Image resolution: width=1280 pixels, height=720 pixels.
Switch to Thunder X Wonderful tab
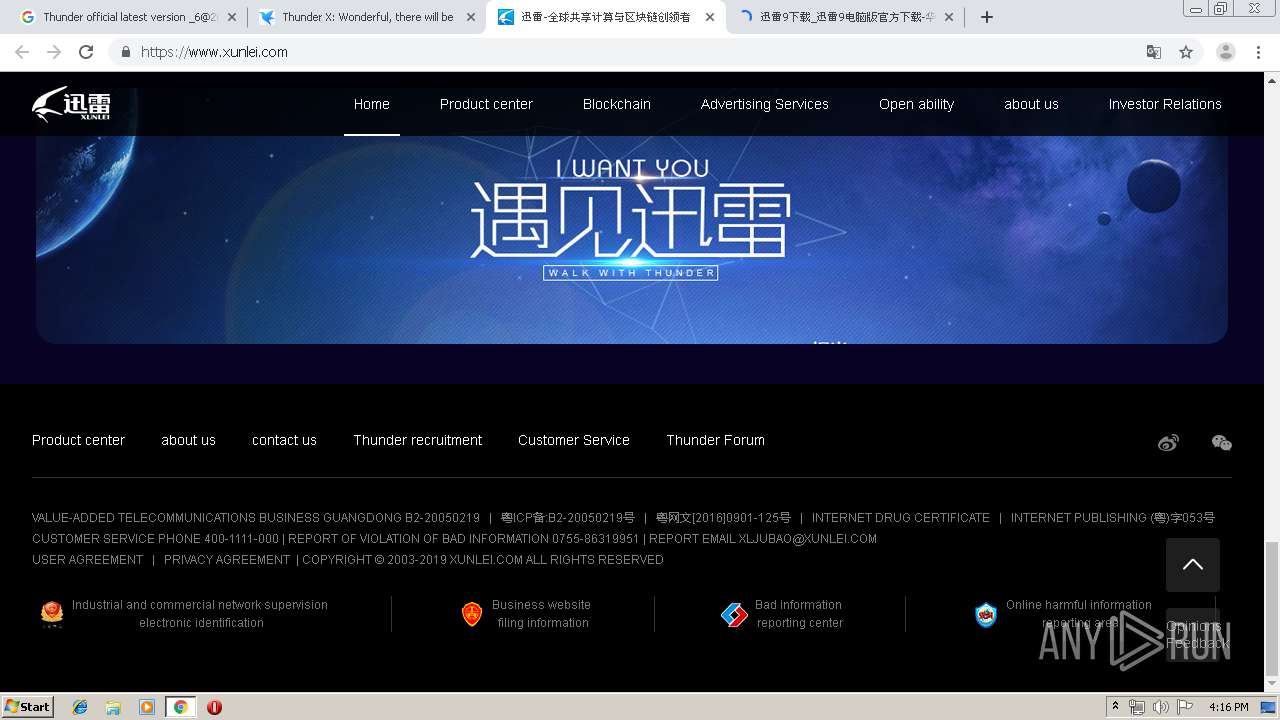click(366, 17)
